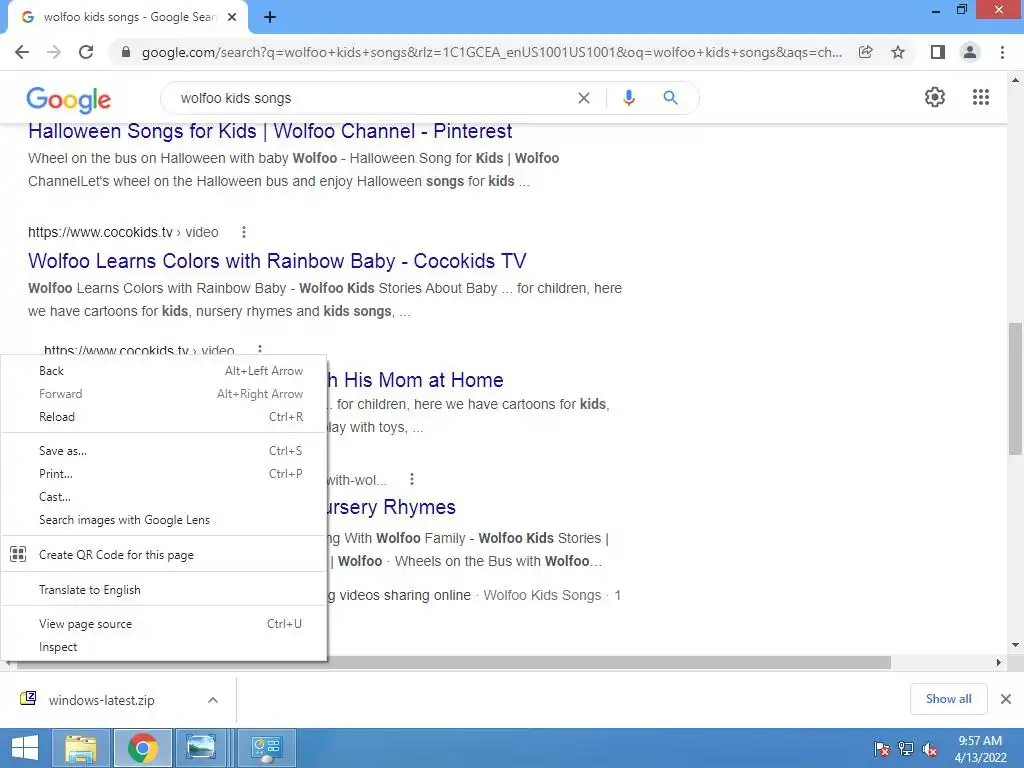Image resolution: width=1024 pixels, height=768 pixels.
Task: Click Show all downloads button
Action: coord(948,699)
